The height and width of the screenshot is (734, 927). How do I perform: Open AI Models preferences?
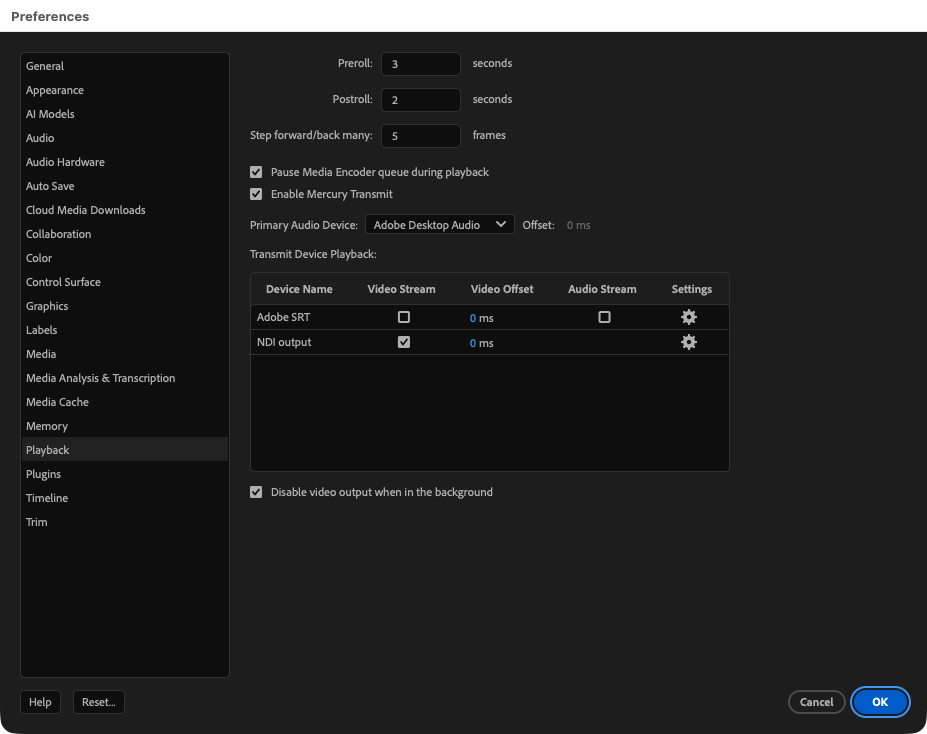tap(125, 114)
